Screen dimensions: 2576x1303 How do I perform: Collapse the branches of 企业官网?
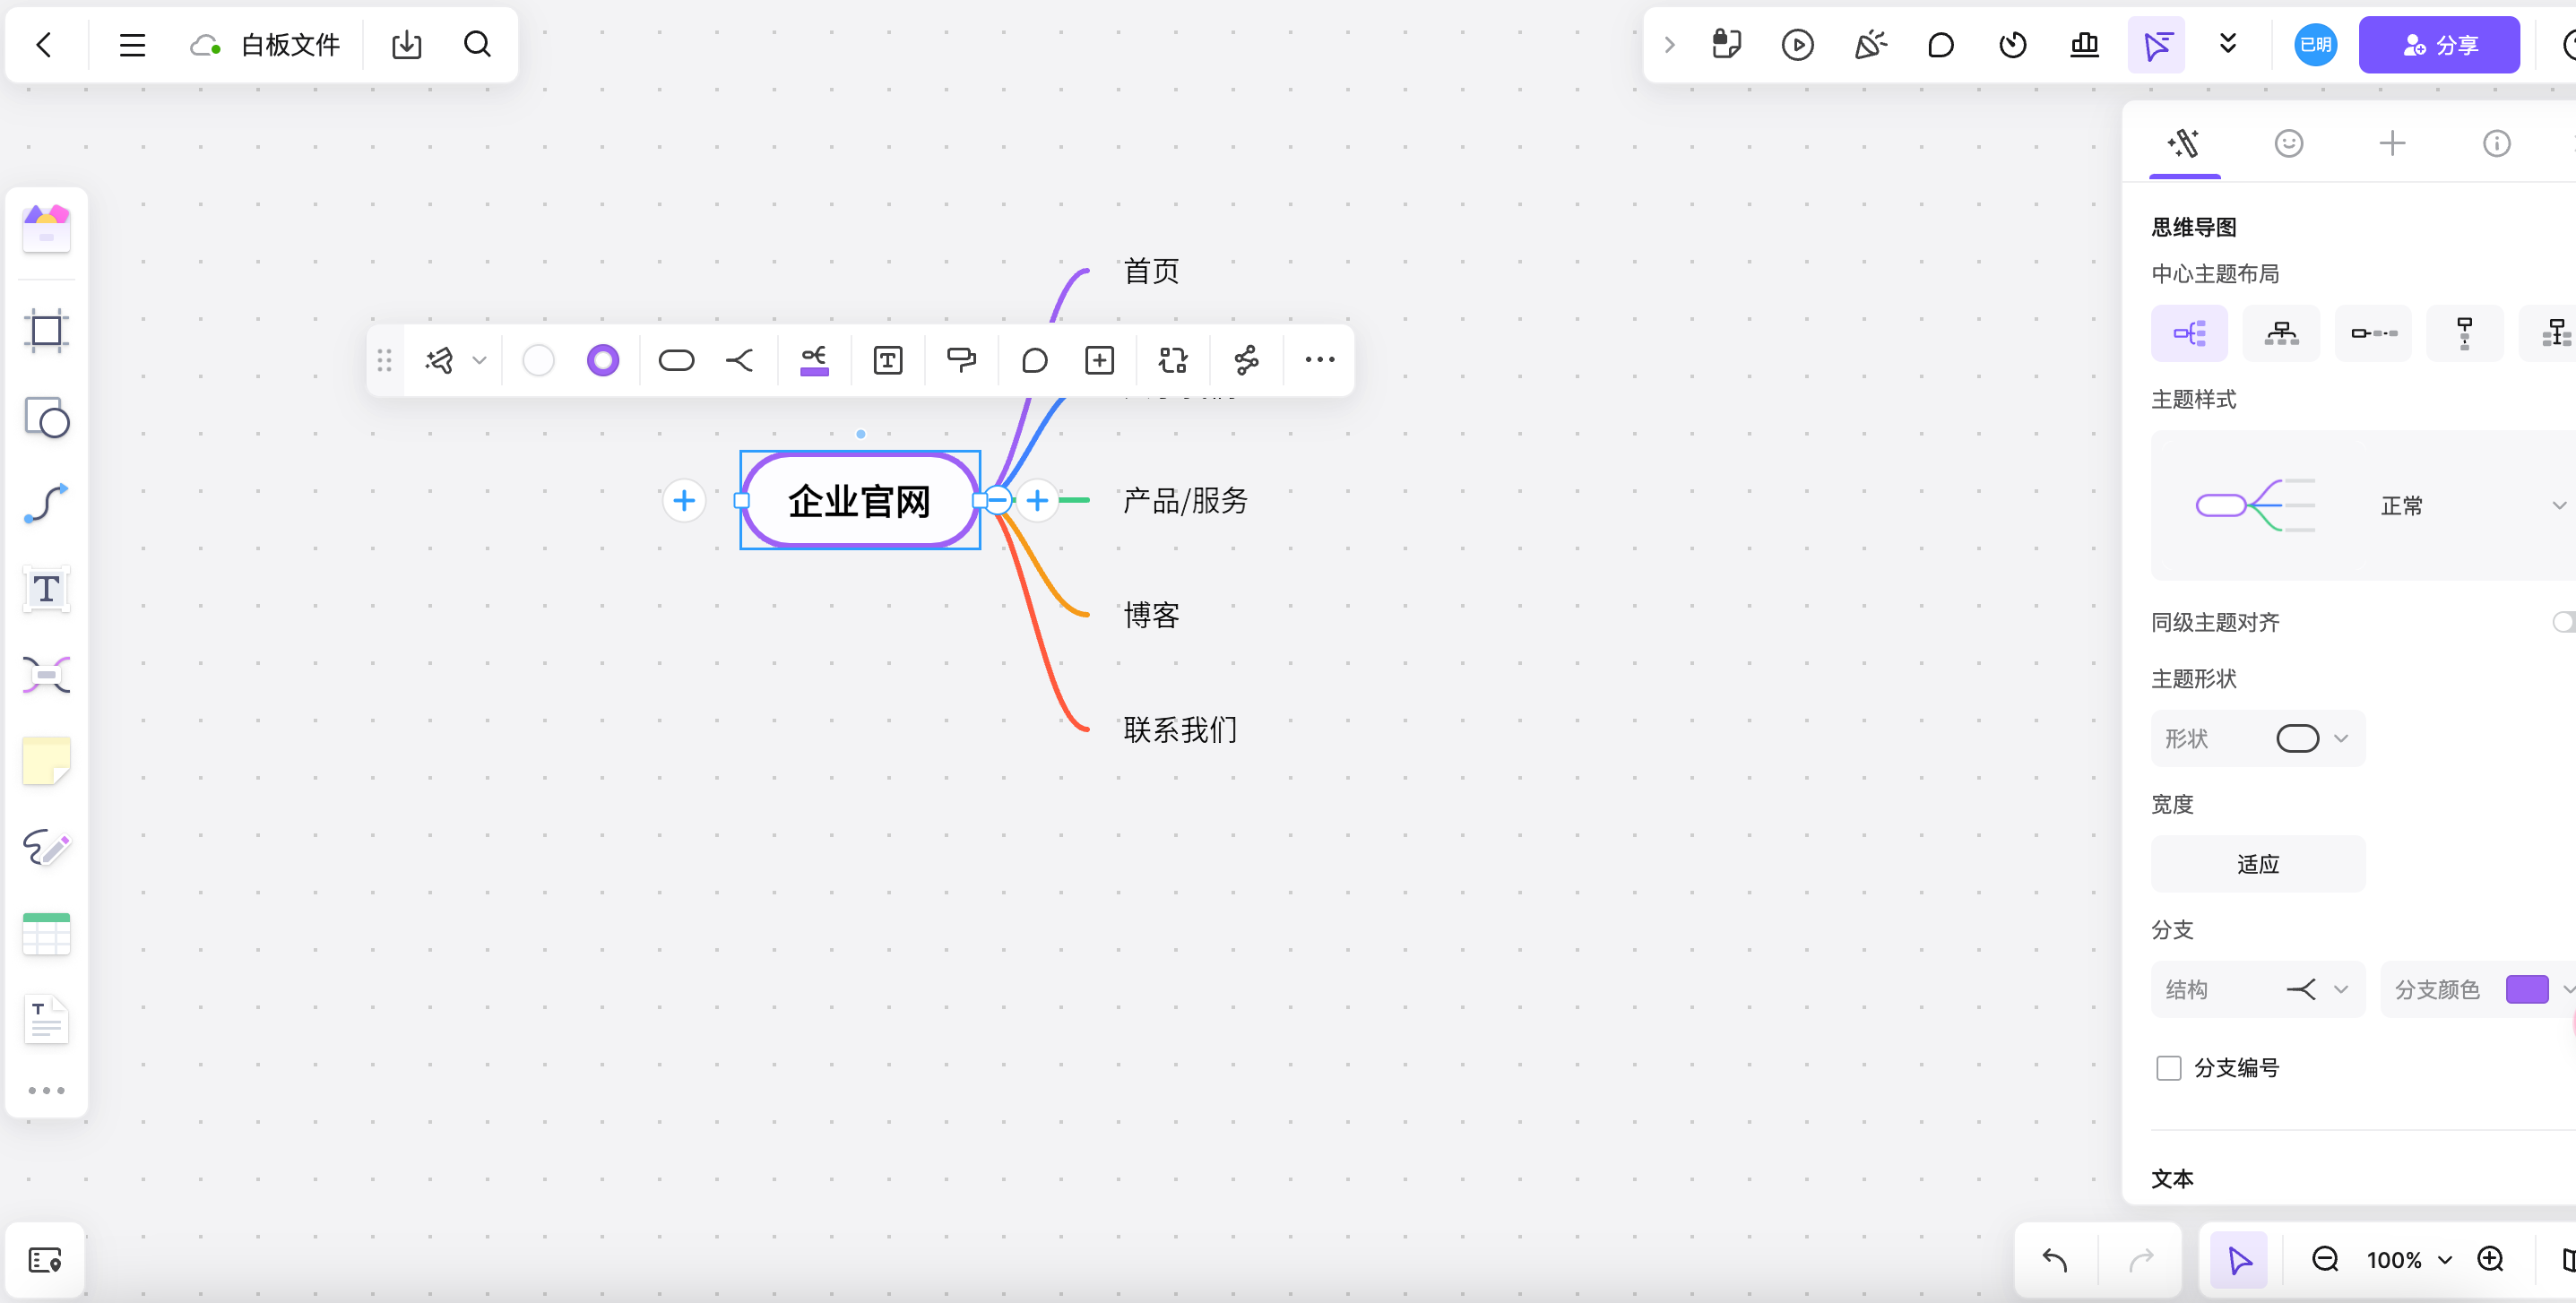point(998,501)
